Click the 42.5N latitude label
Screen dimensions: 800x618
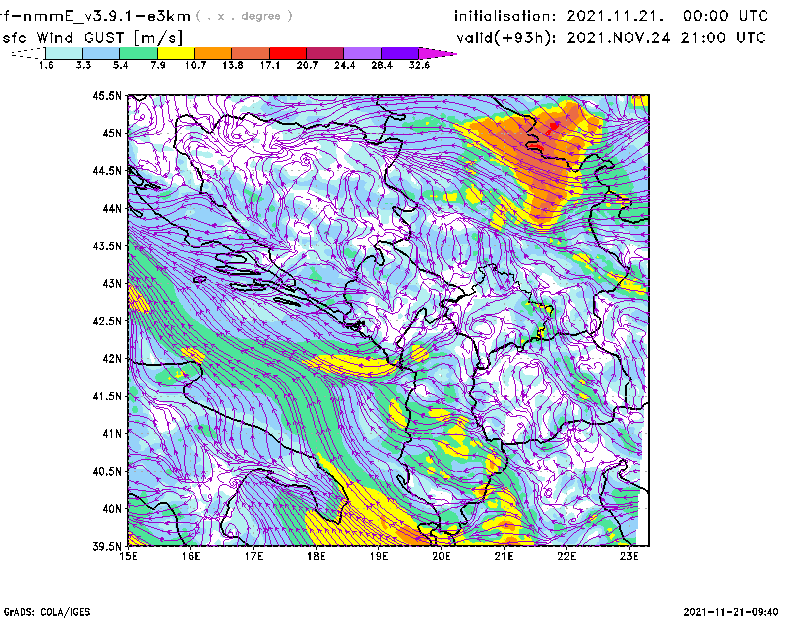pyautogui.click(x=107, y=321)
